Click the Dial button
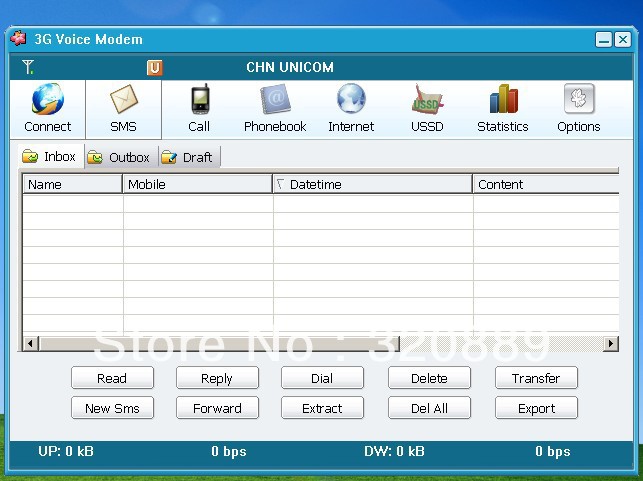 point(322,378)
